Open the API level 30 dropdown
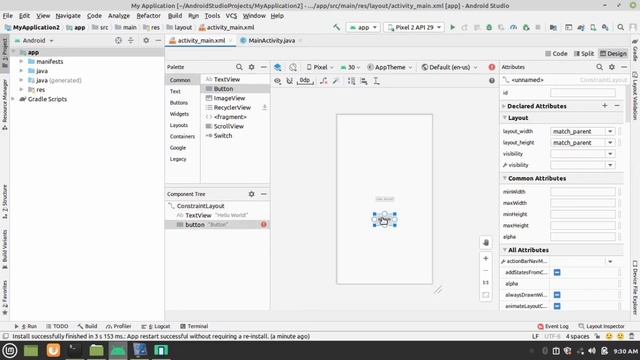 (350, 67)
